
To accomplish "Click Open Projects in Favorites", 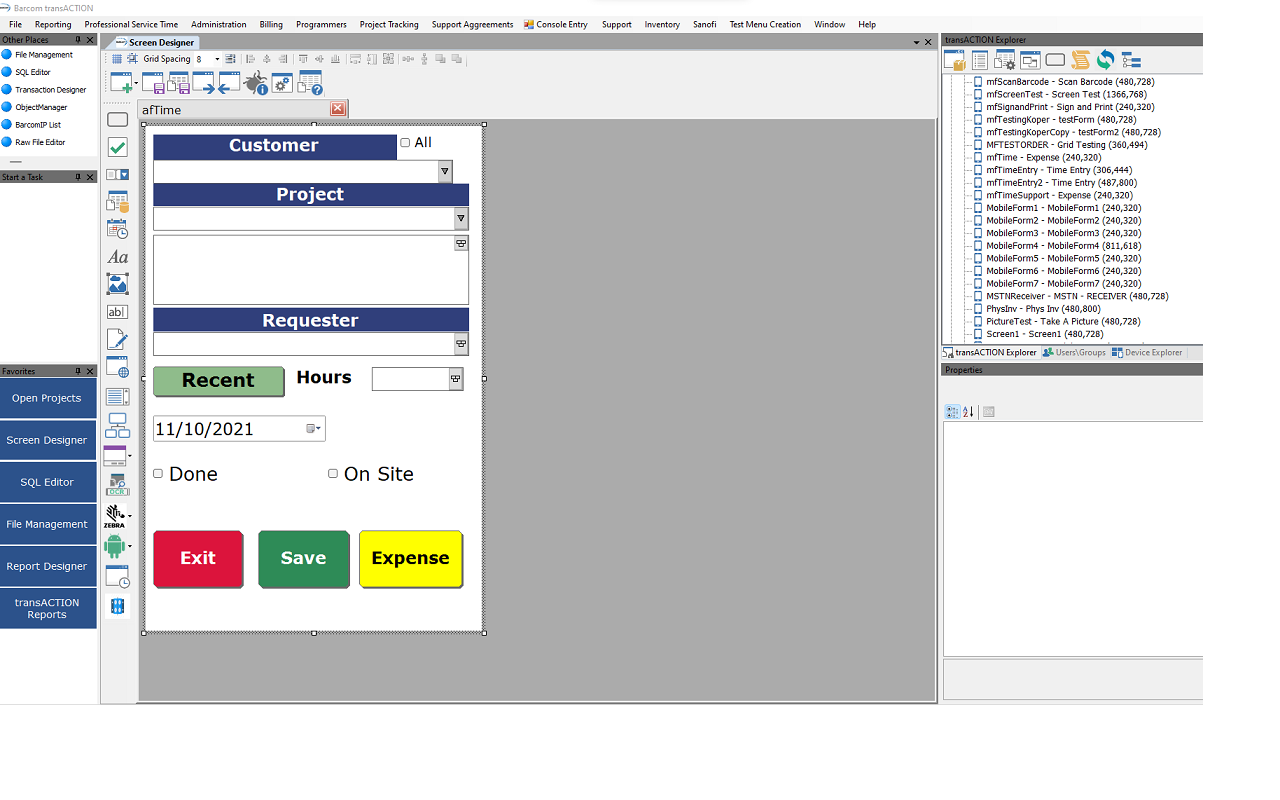I will pyautogui.click(x=48, y=398).
